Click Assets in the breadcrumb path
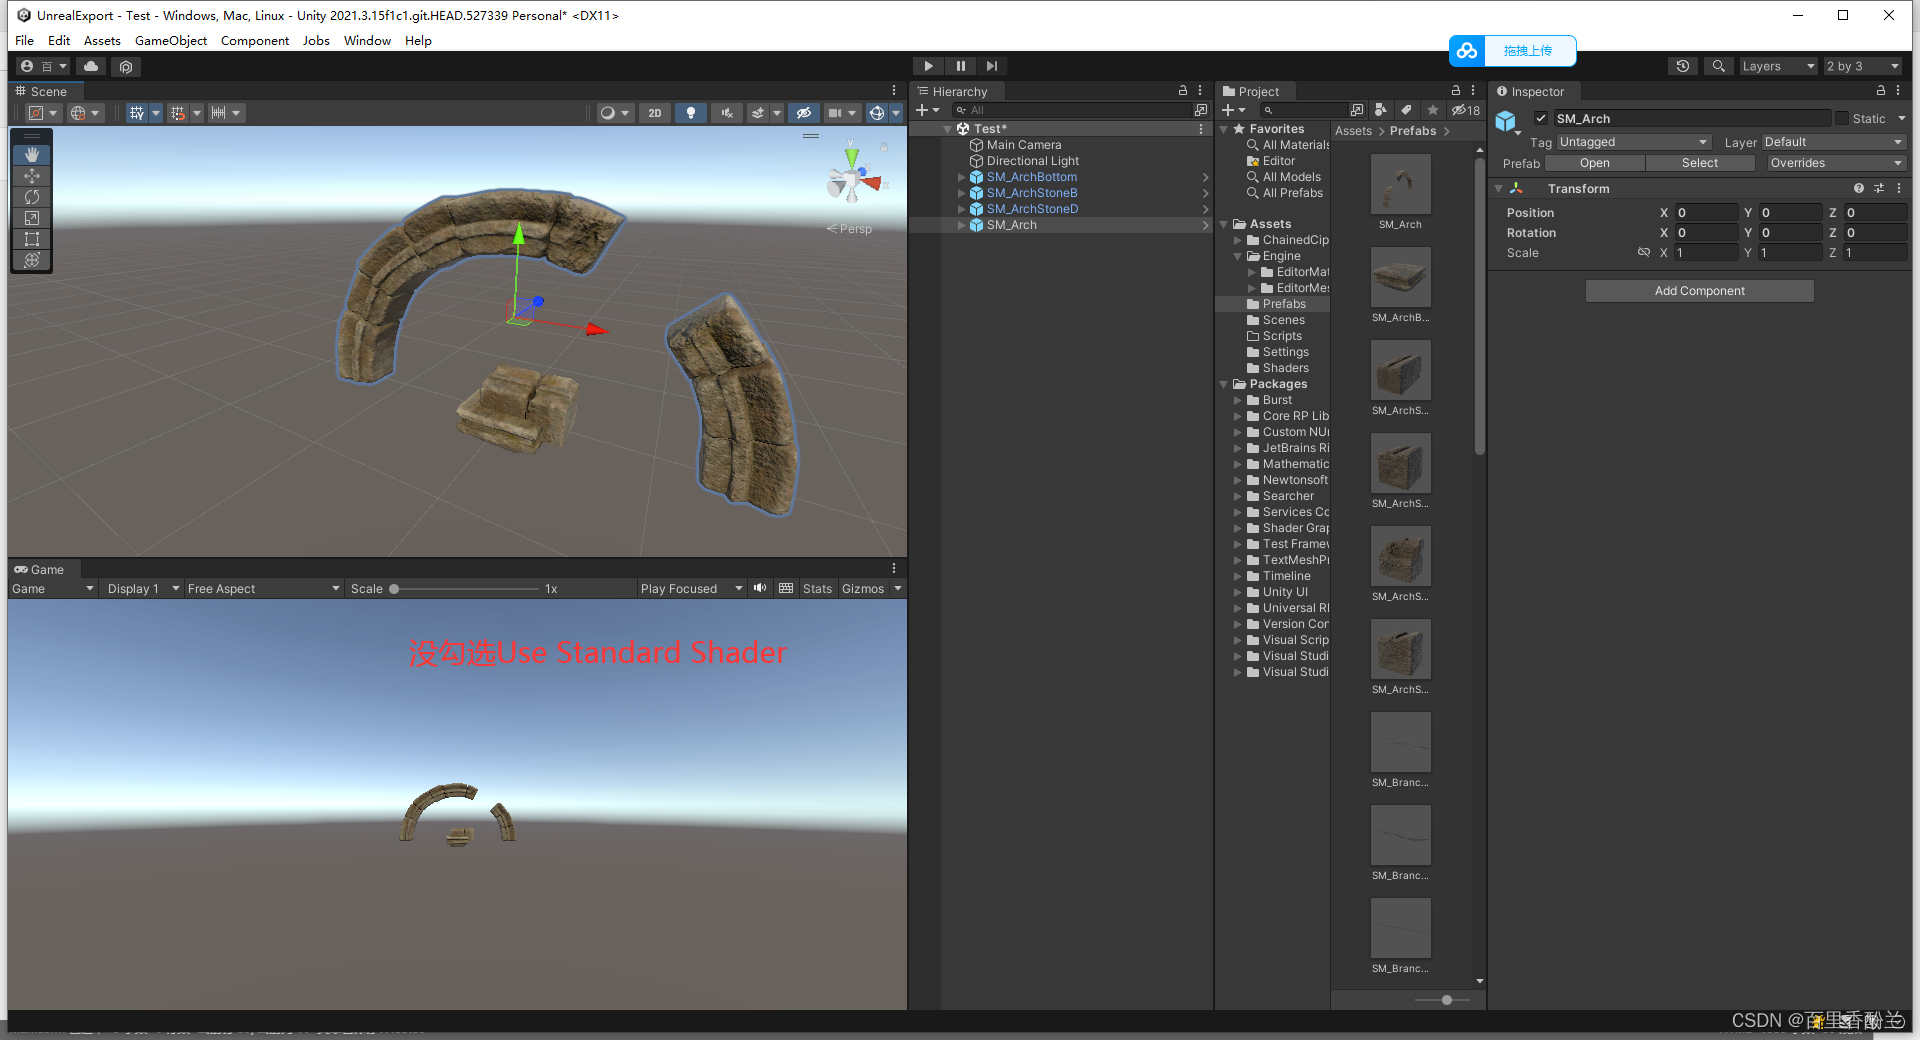The height and width of the screenshot is (1040, 1920). tap(1353, 131)
